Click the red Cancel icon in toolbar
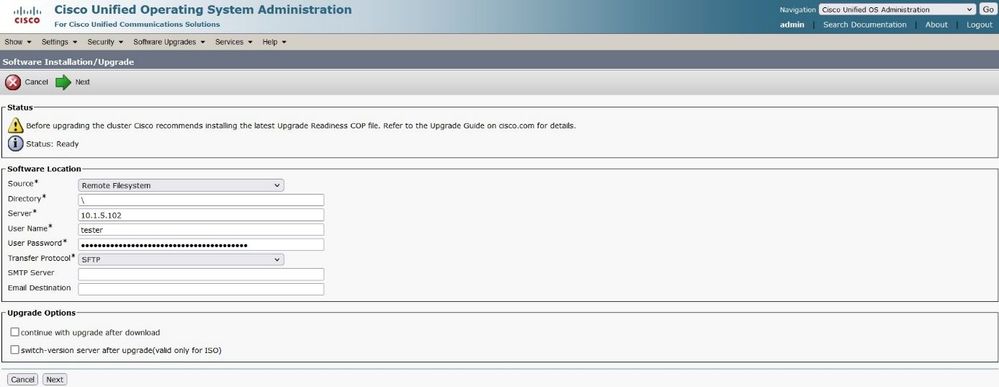Image resolution: width=999 pixels, height=387 pixels. coord(13,82)
